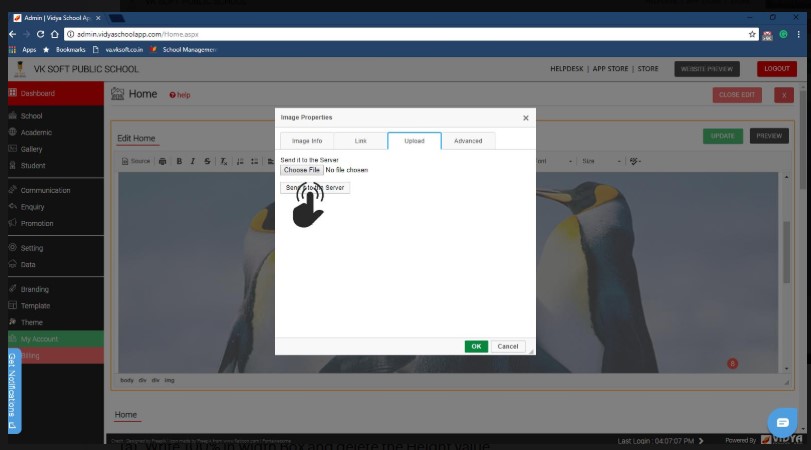
Task: Open the Advanced tab
Action: click(468, 141)
